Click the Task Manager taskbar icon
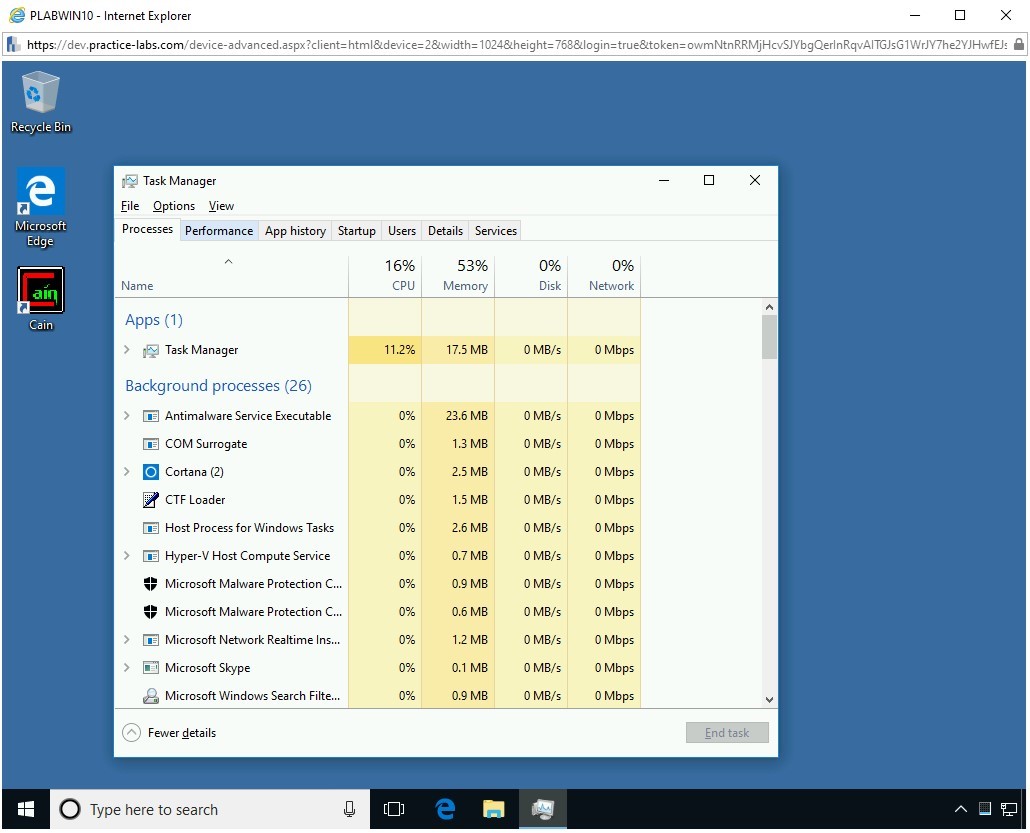 pyautogui.click(x=543, y=809)
